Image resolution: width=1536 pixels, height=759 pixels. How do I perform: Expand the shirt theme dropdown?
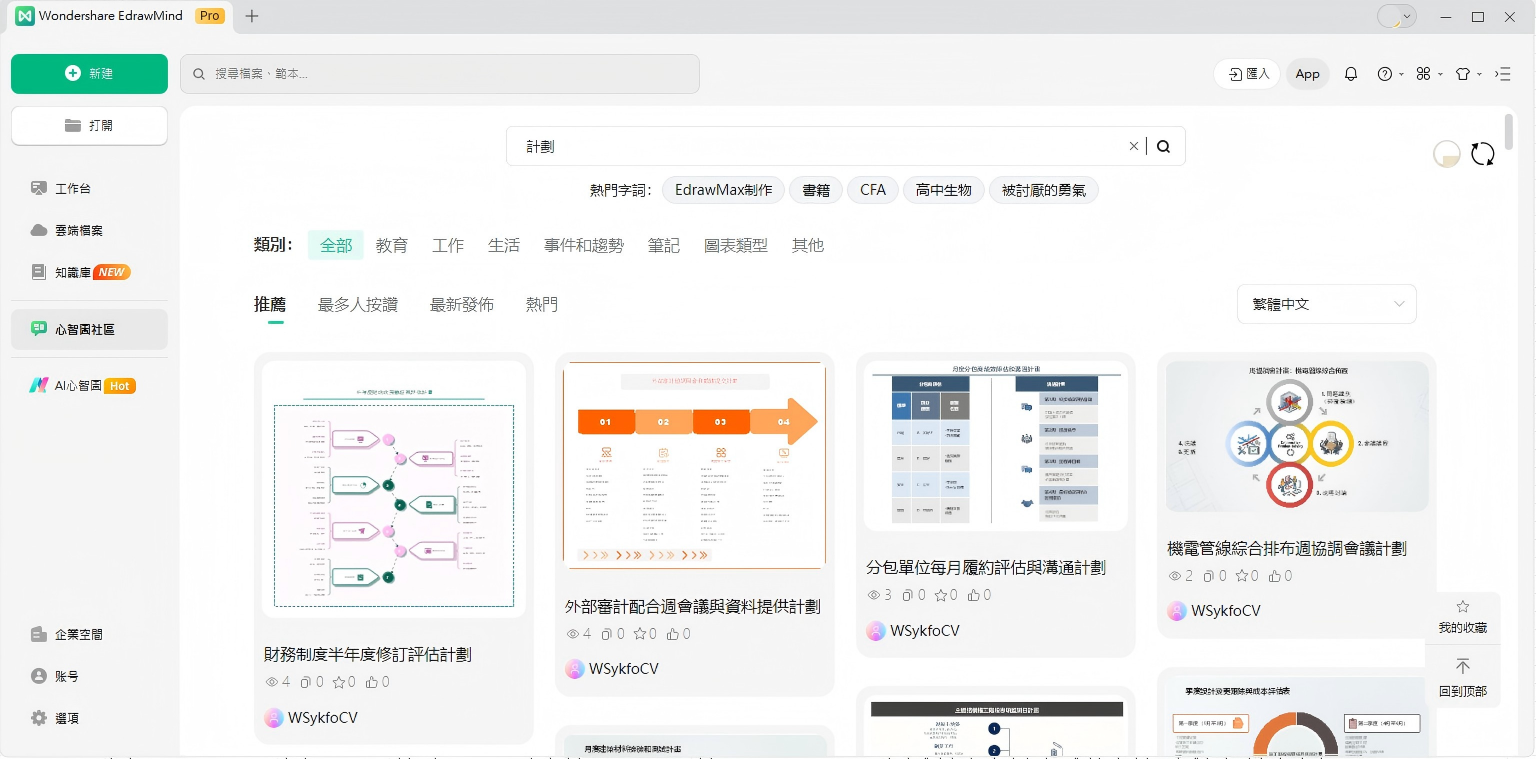[1467, 74]
